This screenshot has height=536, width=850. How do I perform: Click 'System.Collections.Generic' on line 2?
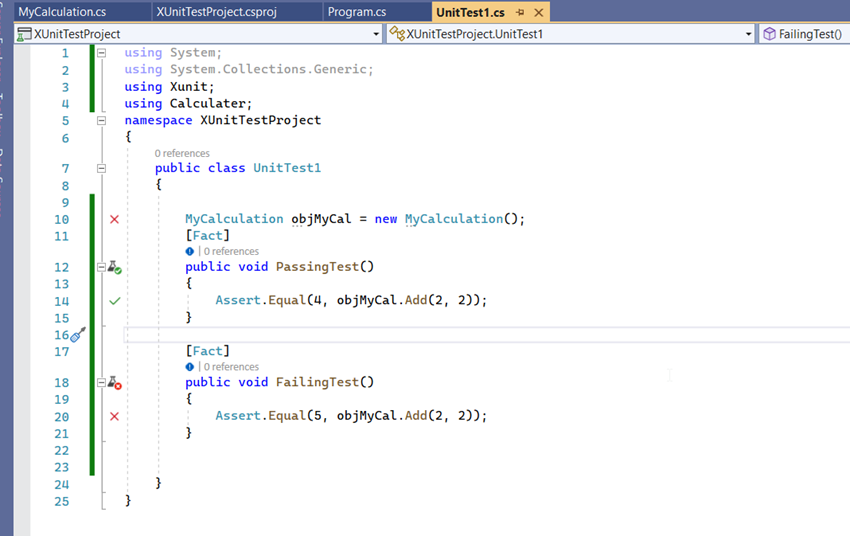point(268,69)
